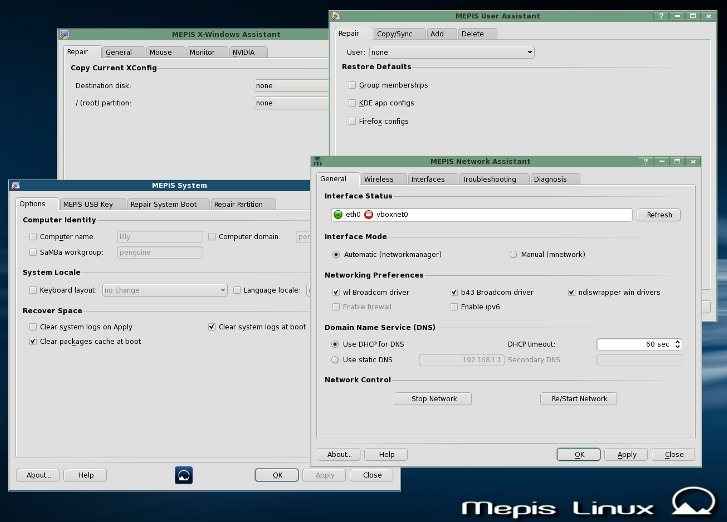Click the Refresh interface status button
727x522 pixels.
coord(659,215)
